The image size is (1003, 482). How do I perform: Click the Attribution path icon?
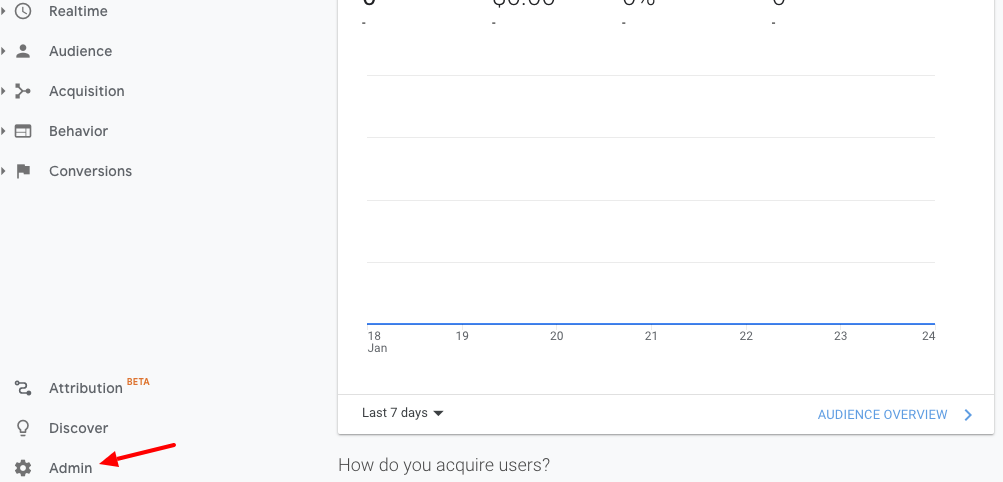23,388
